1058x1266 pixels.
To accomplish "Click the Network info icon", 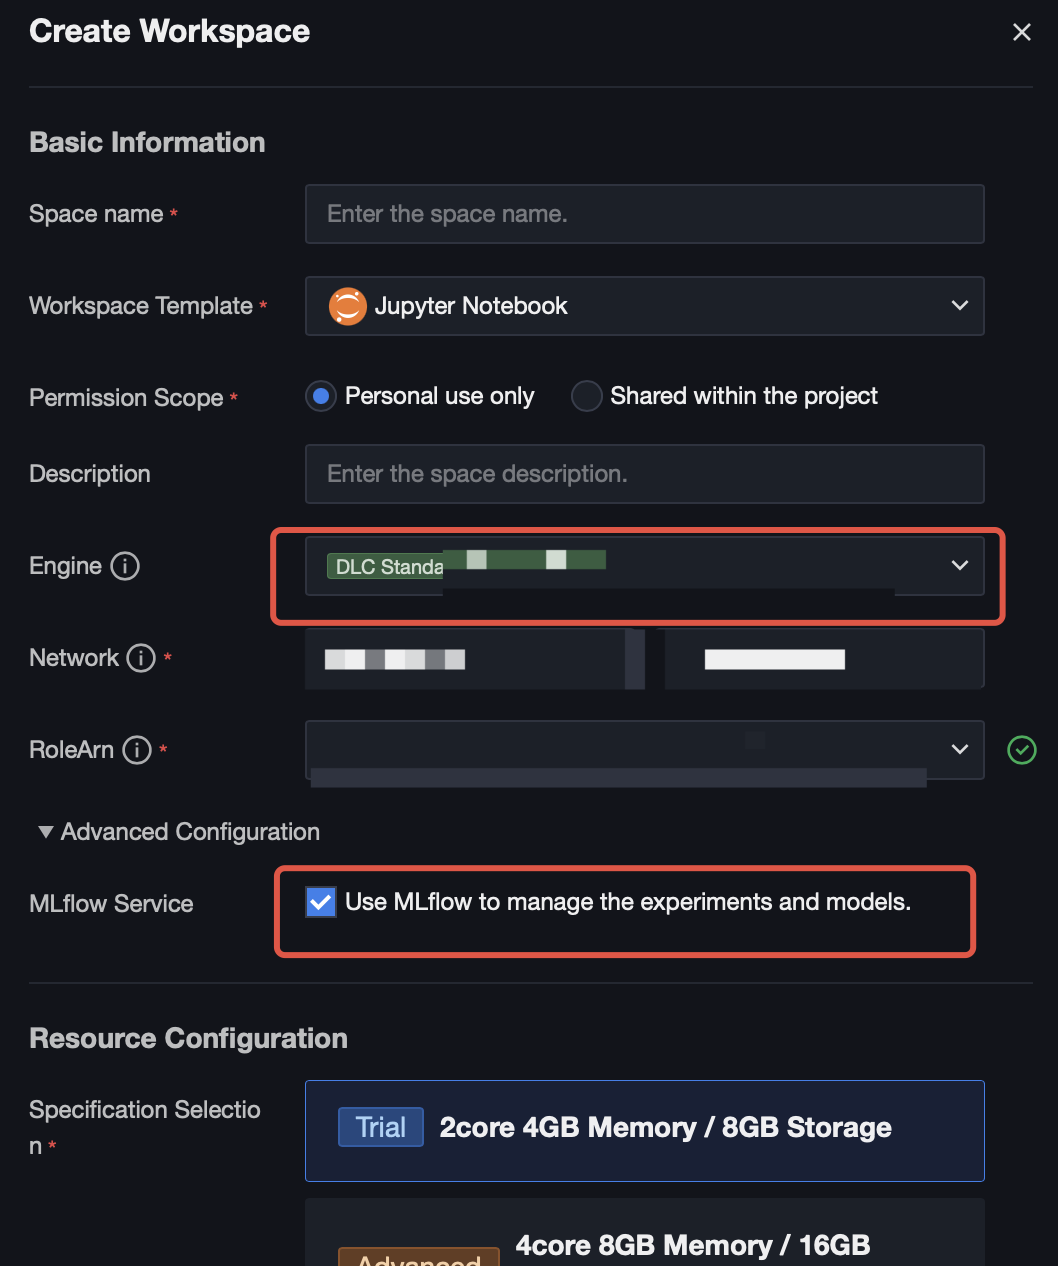I will click(141, 658).
